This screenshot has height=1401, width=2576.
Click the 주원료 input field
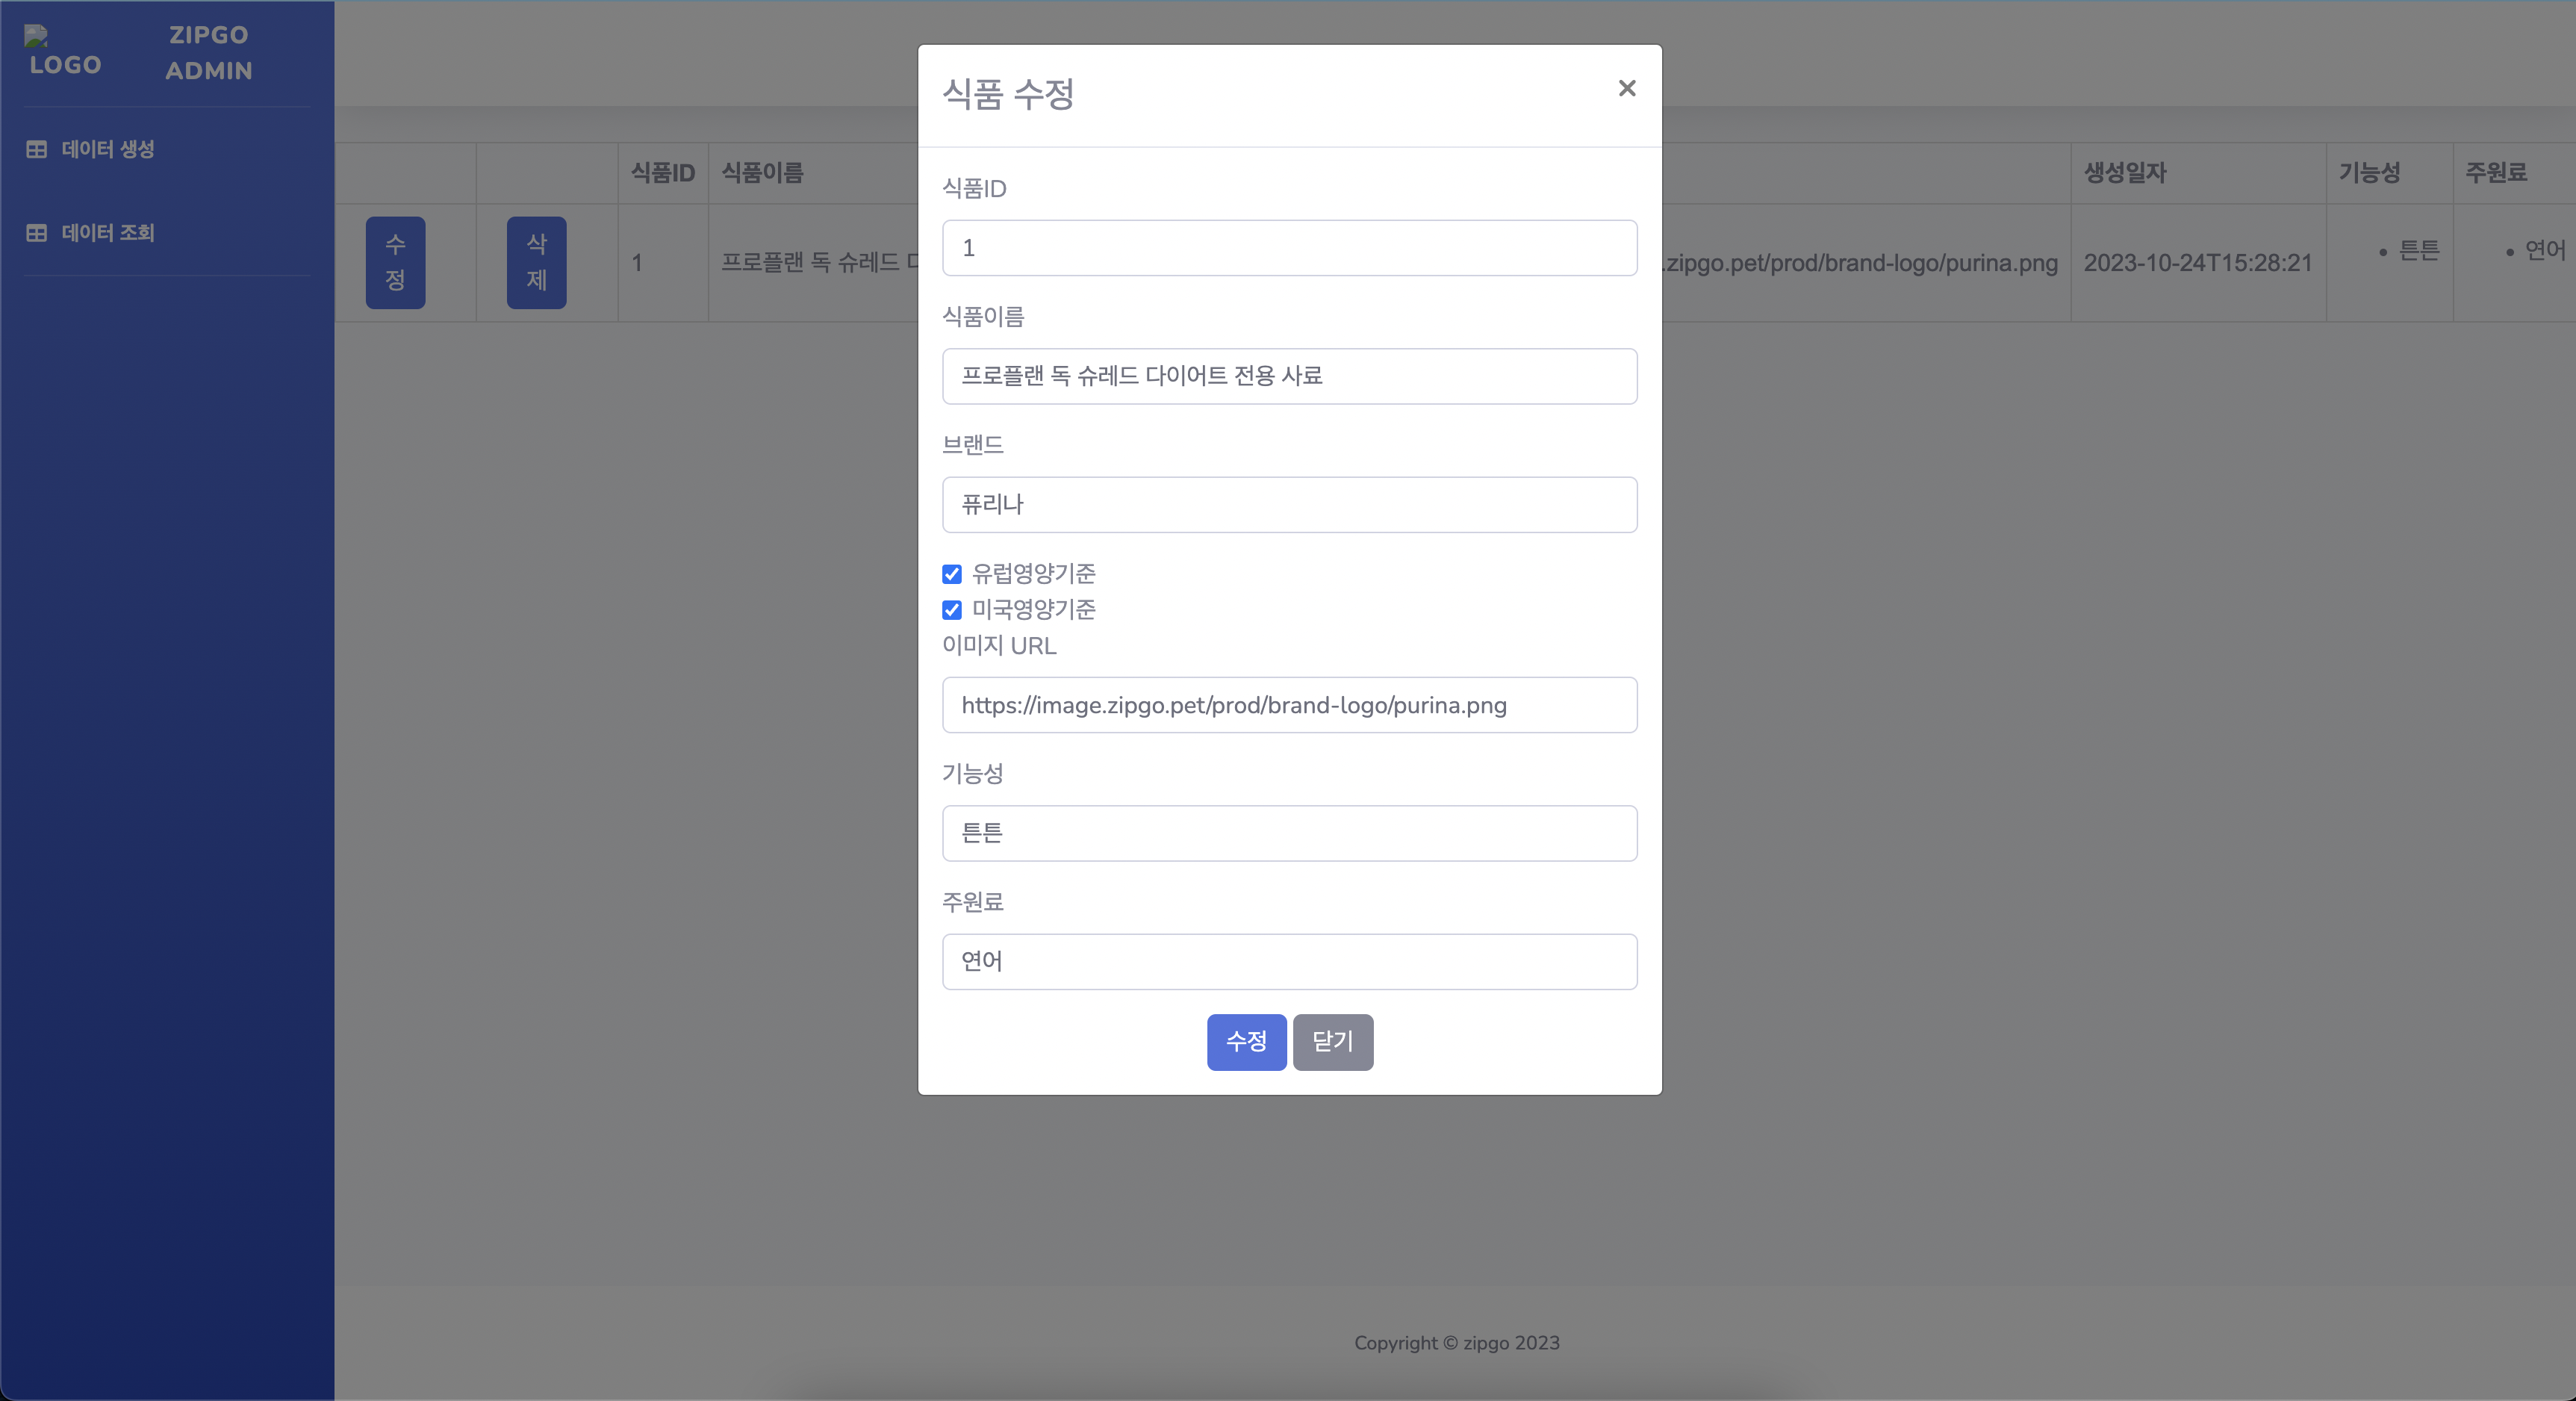coord(1289,961)
